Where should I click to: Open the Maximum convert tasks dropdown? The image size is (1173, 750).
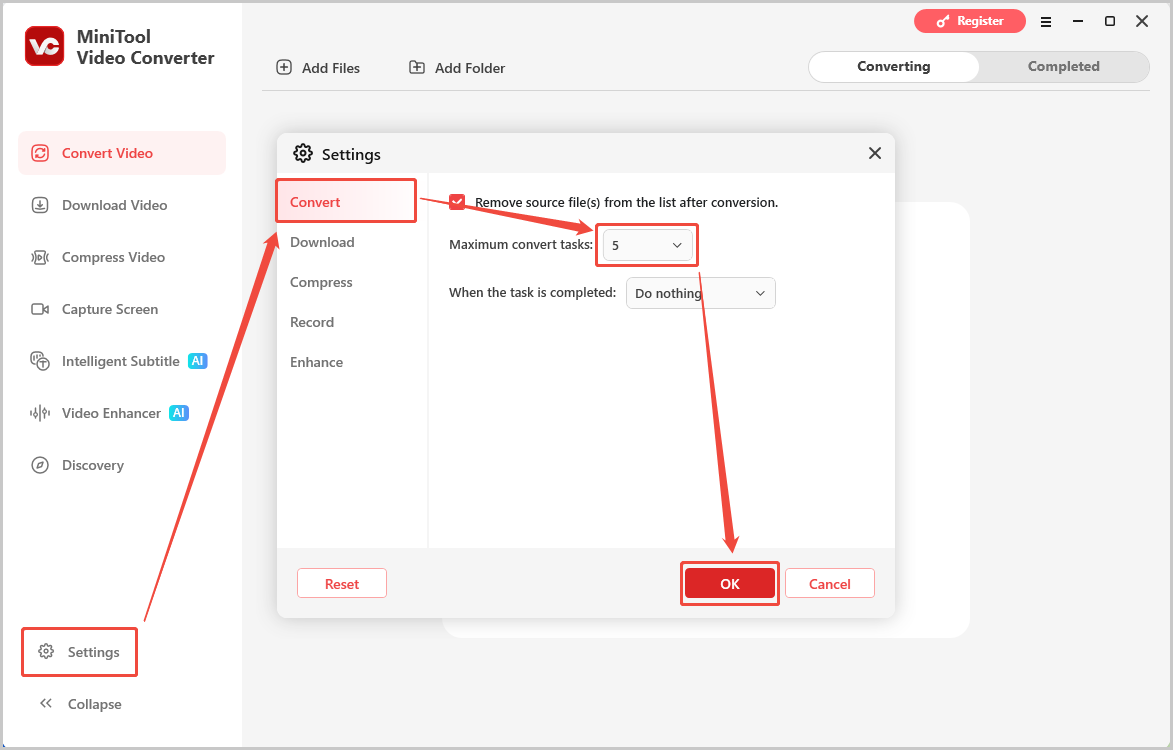pos(648,245)
